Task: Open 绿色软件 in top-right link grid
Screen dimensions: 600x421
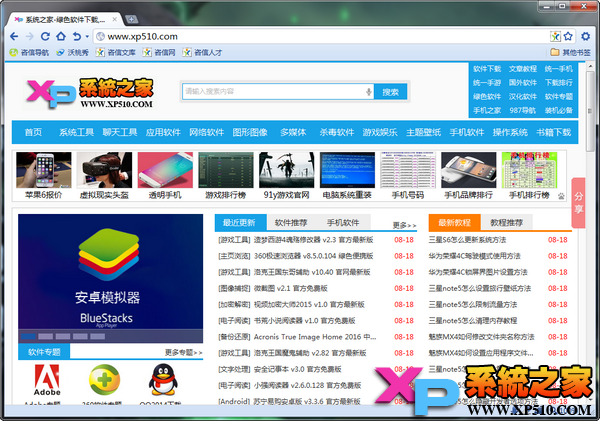Action: pos(487,96)
